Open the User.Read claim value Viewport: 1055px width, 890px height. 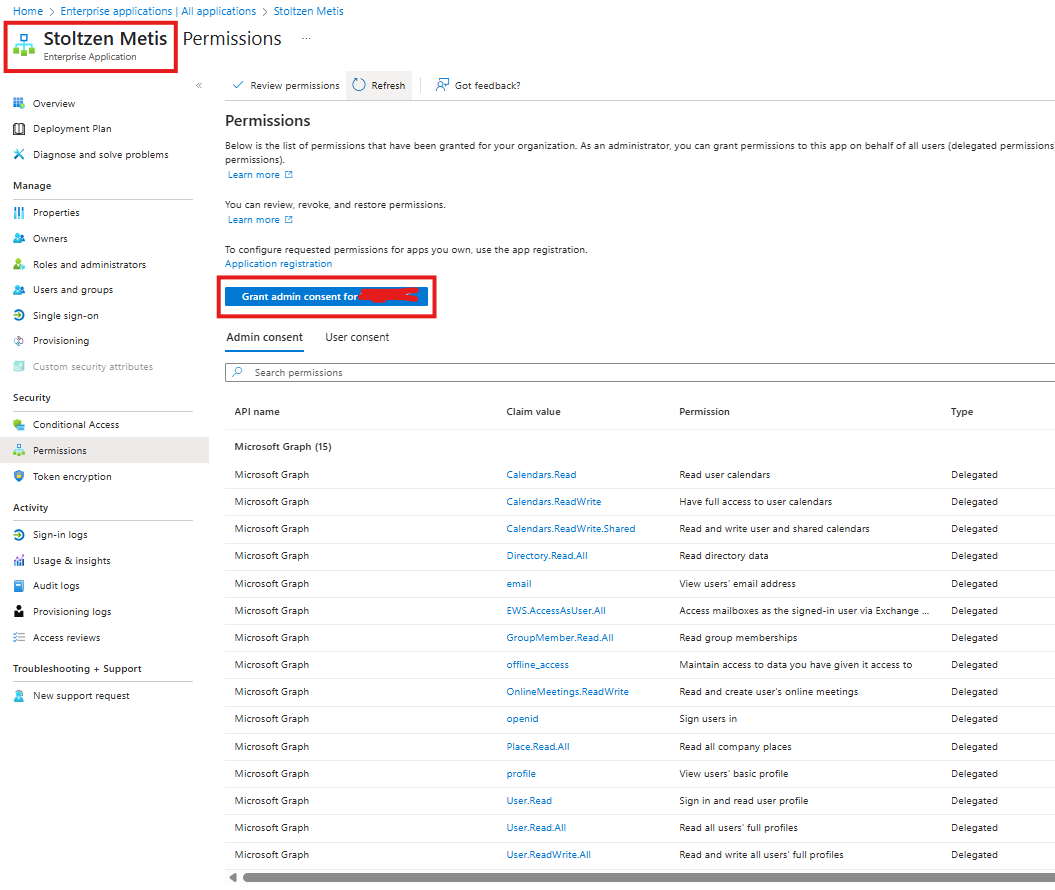[x=529, y=801]
